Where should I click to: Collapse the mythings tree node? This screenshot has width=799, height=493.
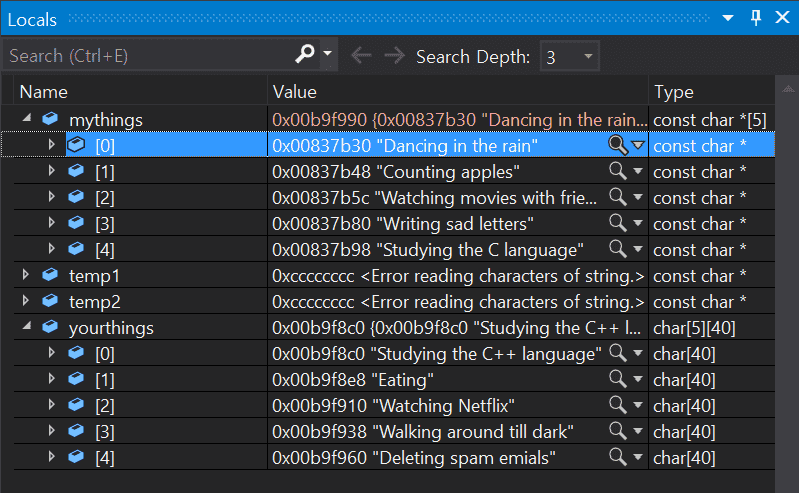(27, 120)
